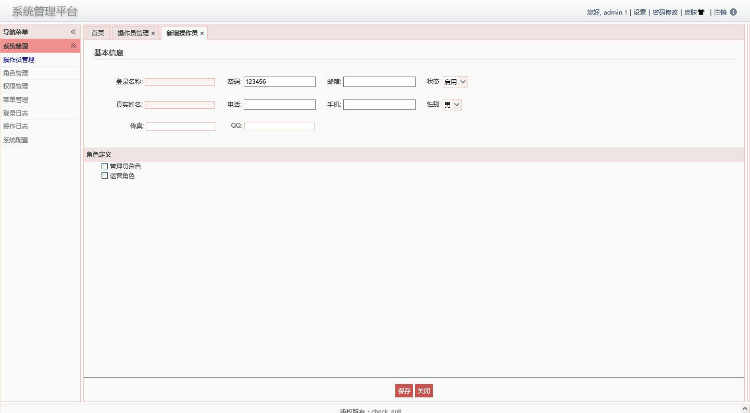Collapse the highlighted 系统管理 accordion section
This screenshot has width=750, height=413.
[73, 45]
